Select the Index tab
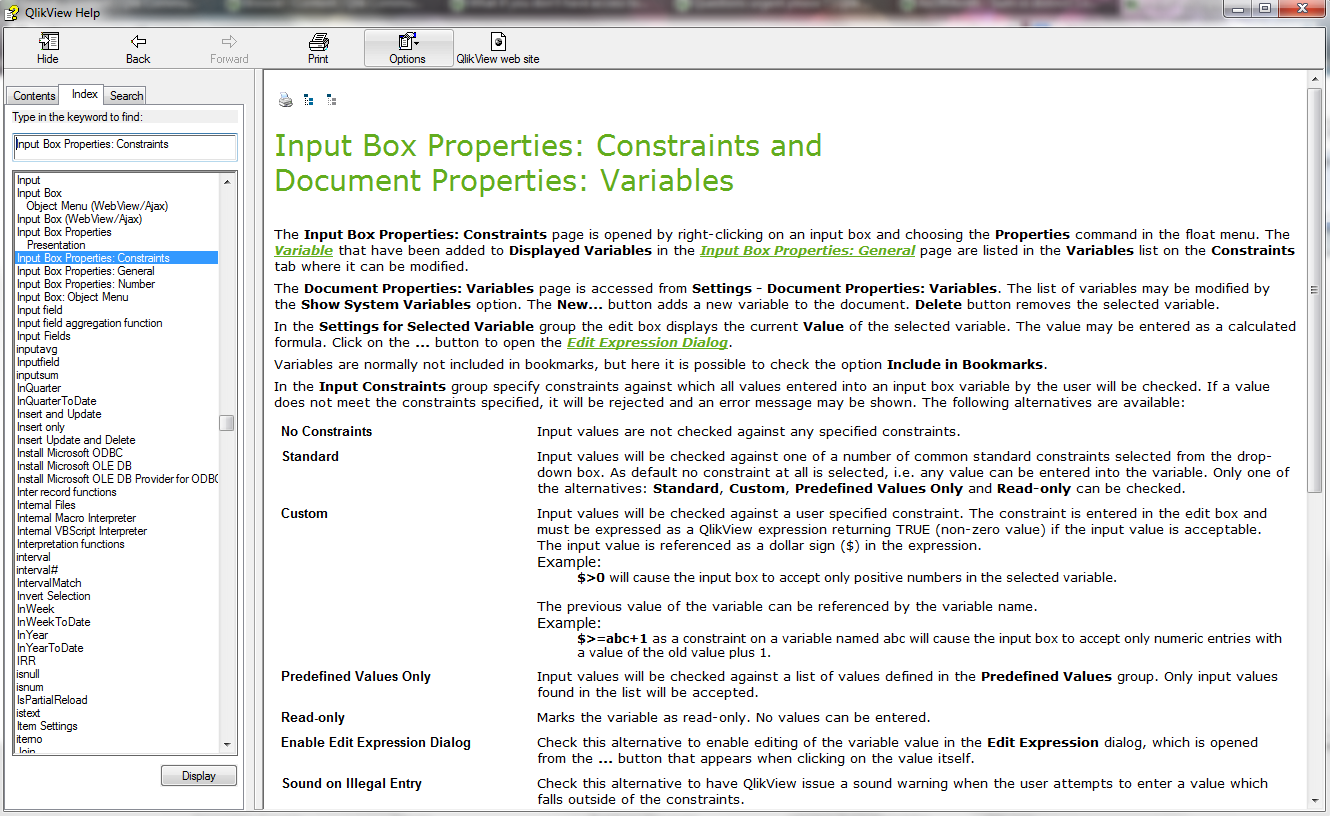Image resolution: width=1330 pixels, height=816 pixels. tap(85, 94)
